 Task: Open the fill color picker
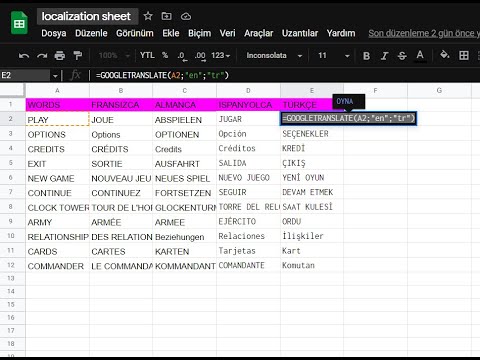click(444, 55)
